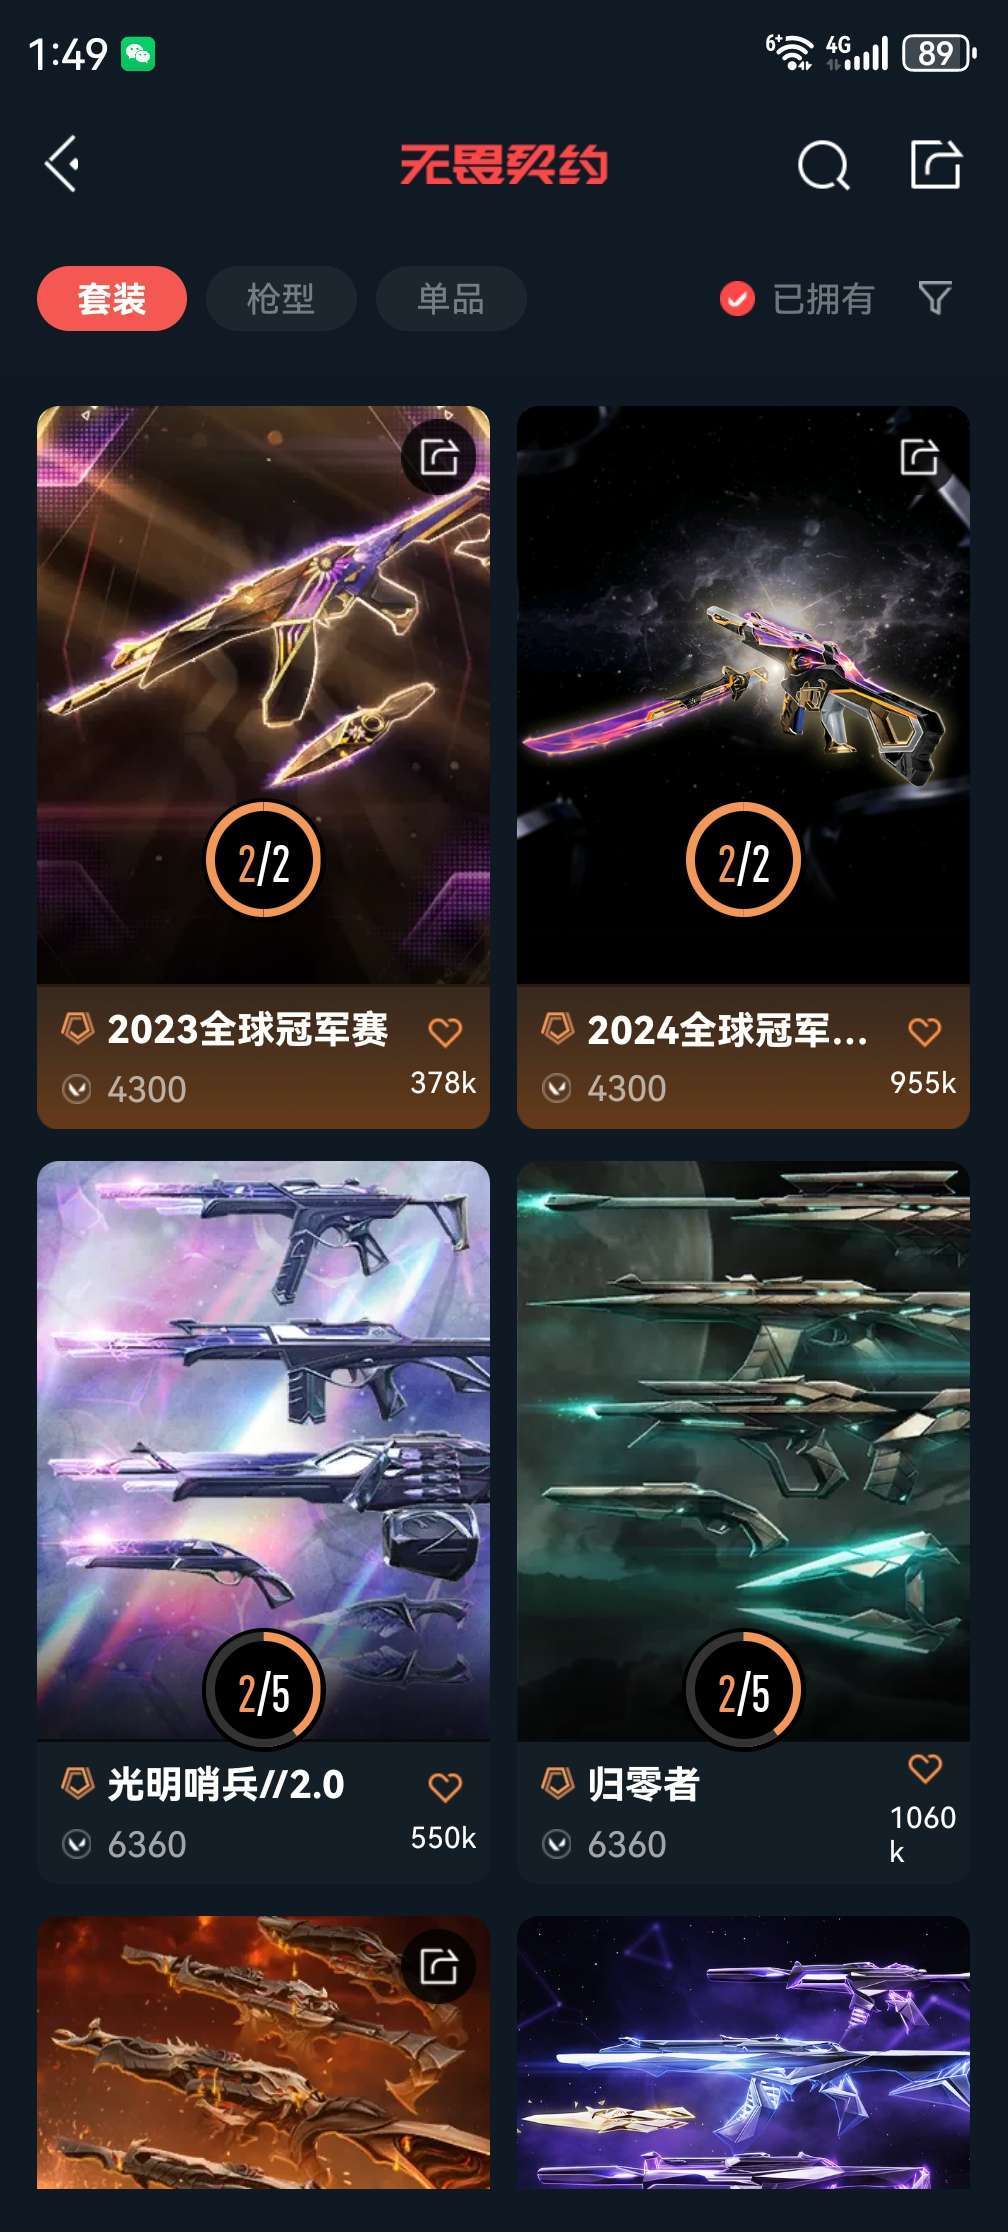Tap the back arrow icon
The width and height of the screenshot is (1008, 2232).
point(62,164)
